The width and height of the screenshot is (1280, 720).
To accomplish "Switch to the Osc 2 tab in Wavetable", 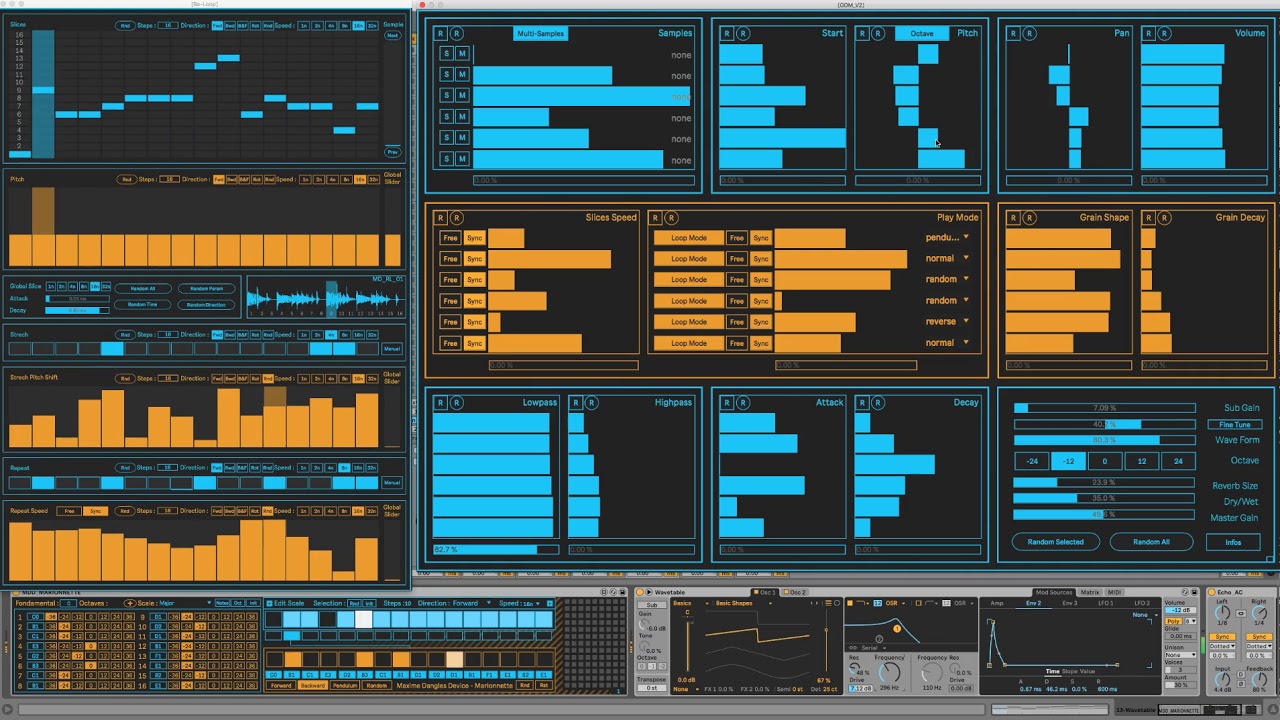I will click(x=796, y=592).
